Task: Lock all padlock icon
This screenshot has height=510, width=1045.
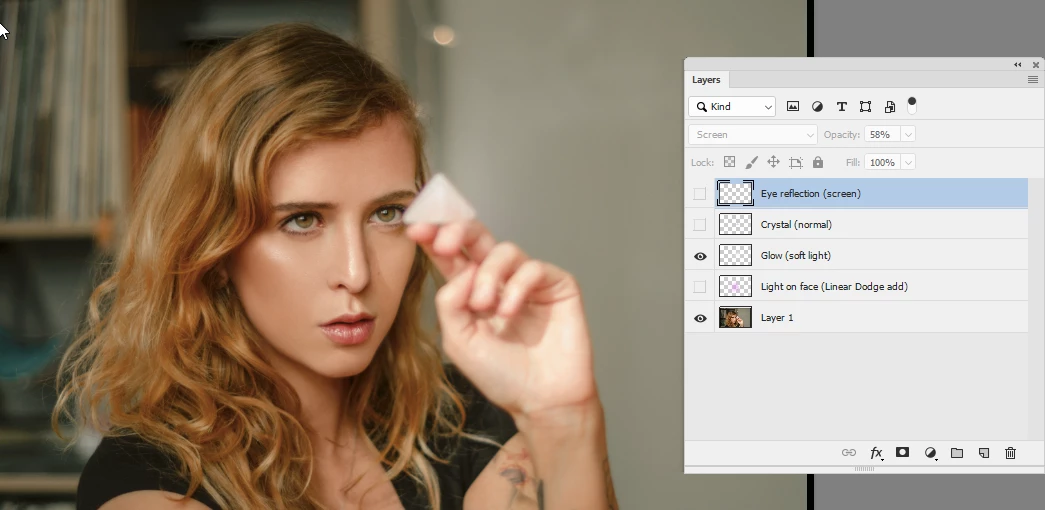Action: click(818, 162)
